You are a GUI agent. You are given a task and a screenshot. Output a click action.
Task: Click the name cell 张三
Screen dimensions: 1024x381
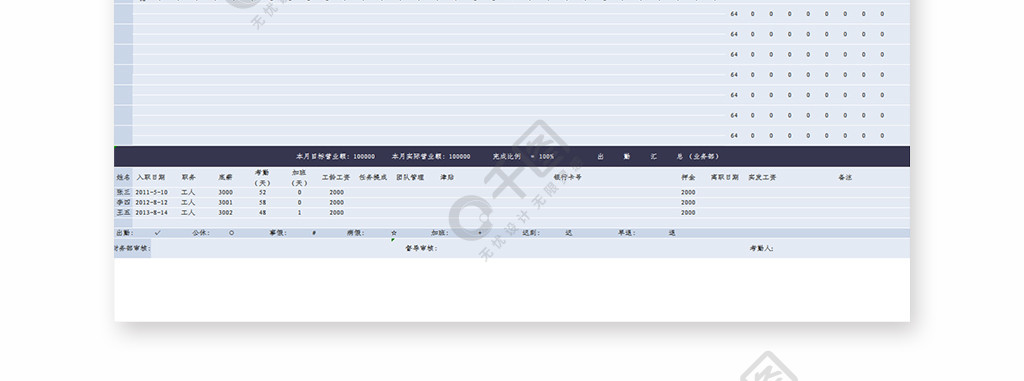123,192
